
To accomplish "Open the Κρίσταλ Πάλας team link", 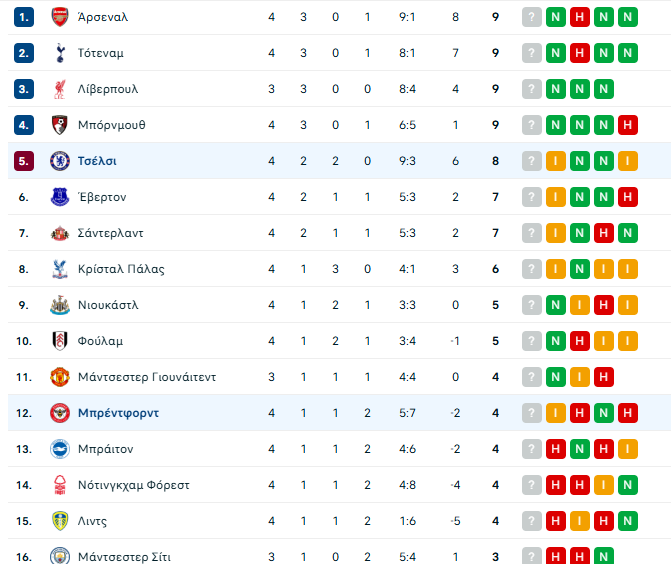I will [121, 269].
